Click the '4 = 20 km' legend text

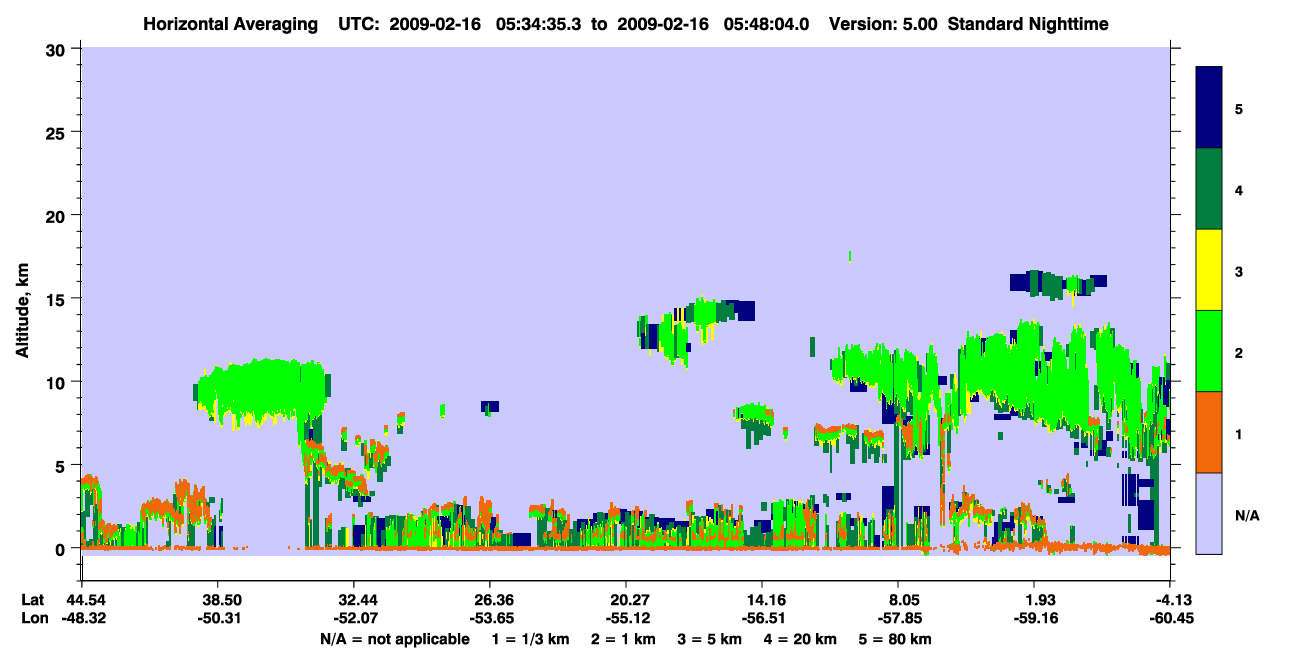point(801,638)
